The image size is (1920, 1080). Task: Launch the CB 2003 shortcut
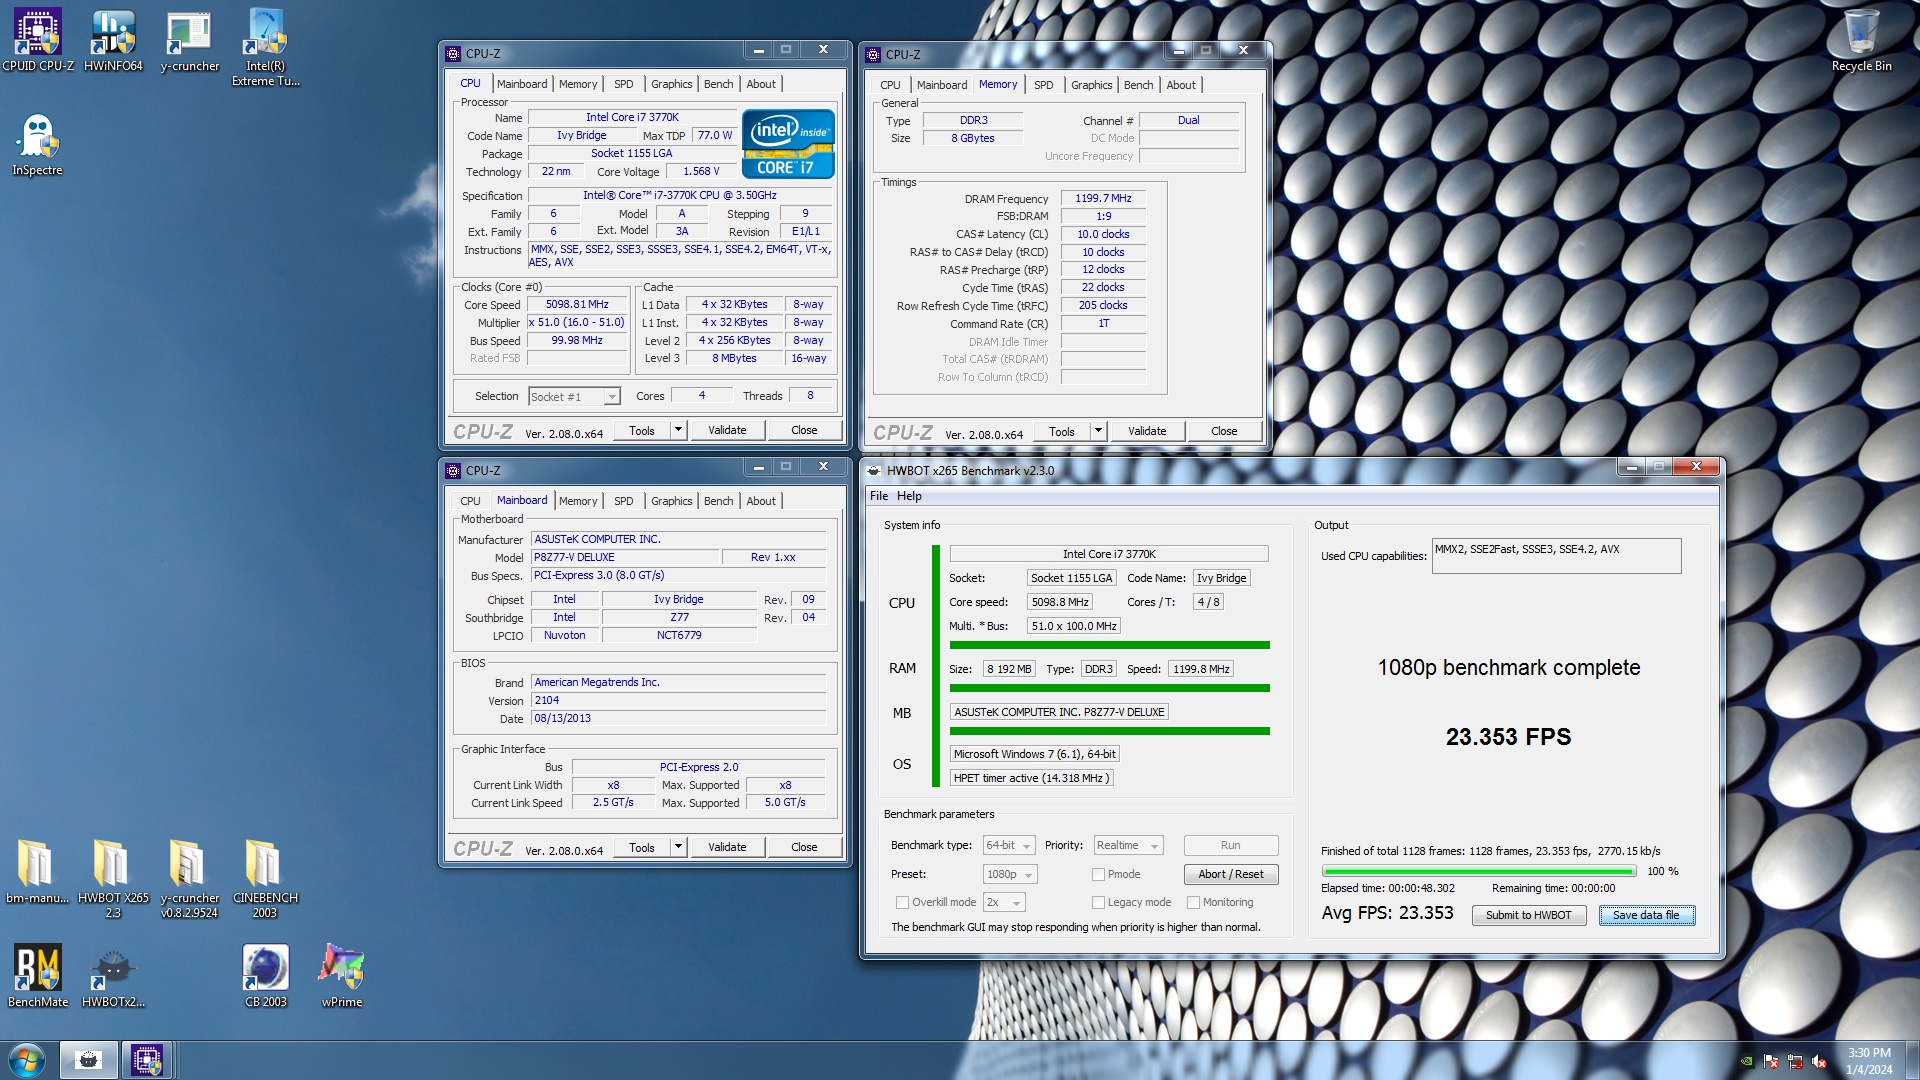pyautogui.click(x=265, y=975)
